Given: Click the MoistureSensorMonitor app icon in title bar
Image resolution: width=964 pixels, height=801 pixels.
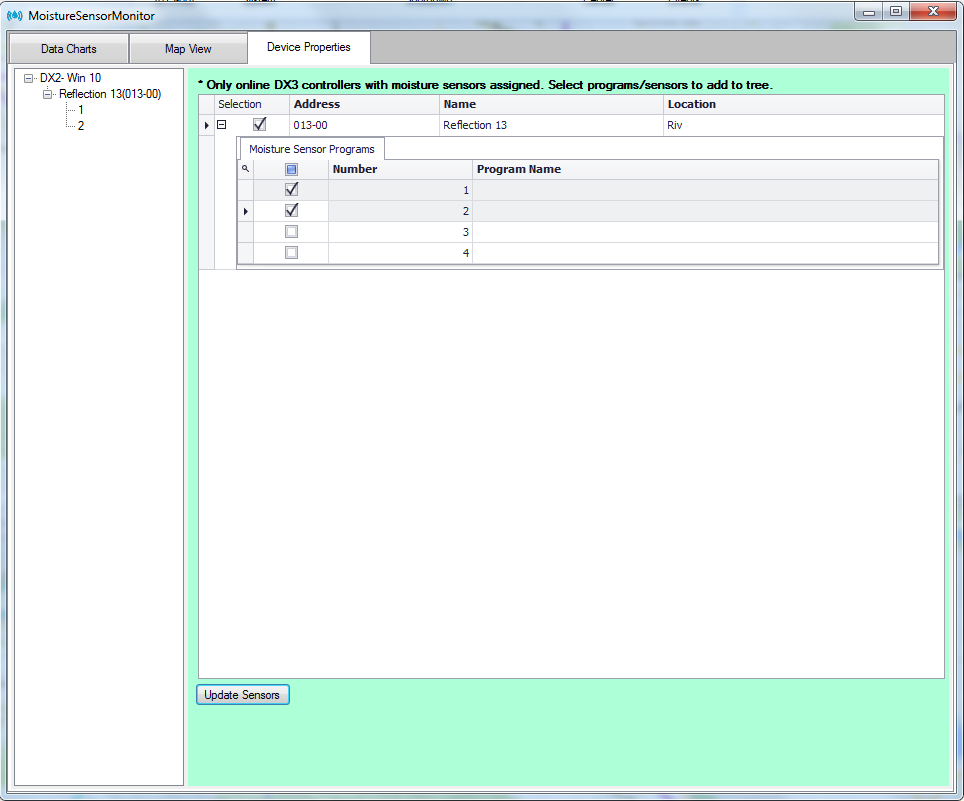Looking at the screenshot, I should (15, 15).
